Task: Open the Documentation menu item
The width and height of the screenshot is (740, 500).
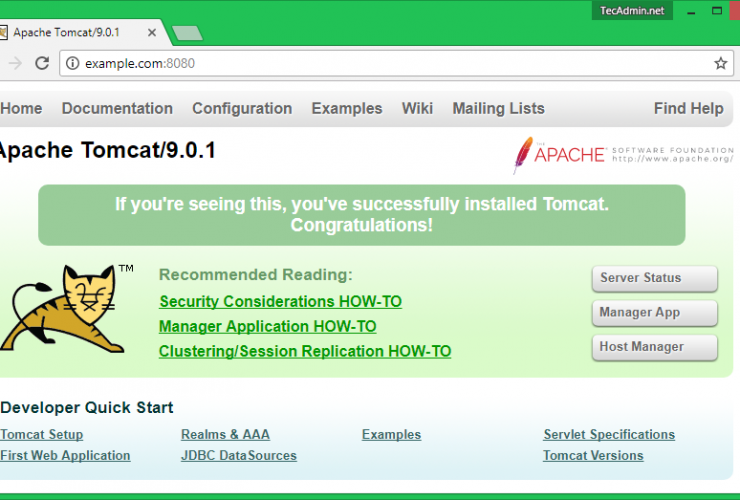Action: pos(117,108)
